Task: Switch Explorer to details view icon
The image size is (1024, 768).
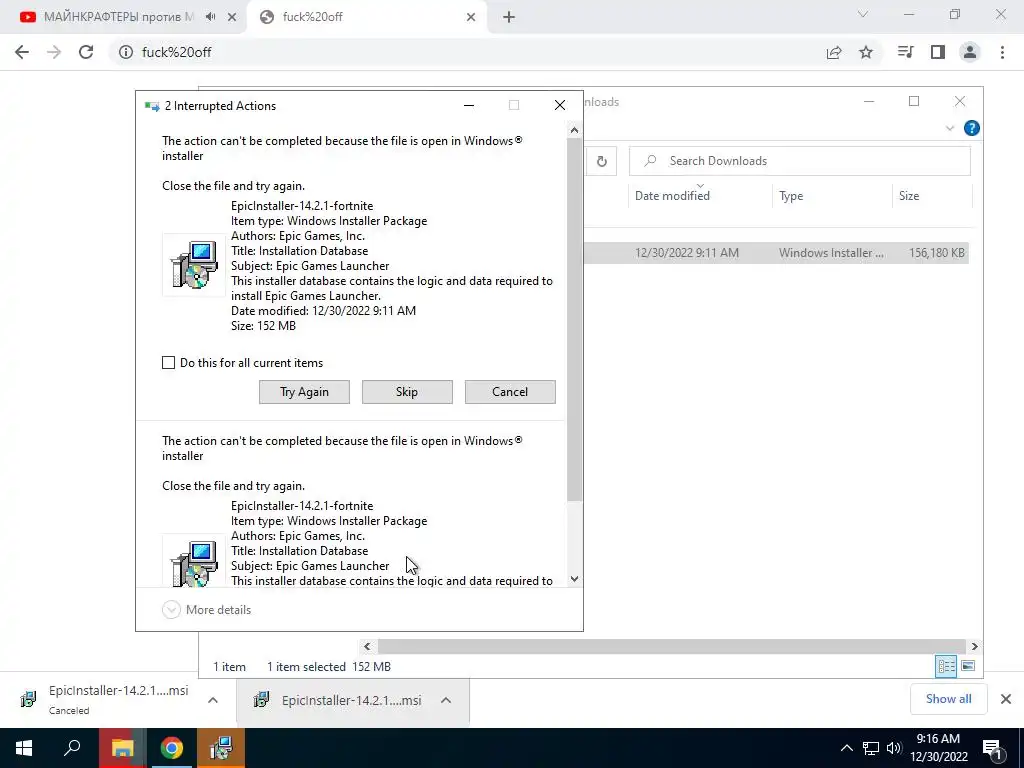Action: tap(946, 666)
